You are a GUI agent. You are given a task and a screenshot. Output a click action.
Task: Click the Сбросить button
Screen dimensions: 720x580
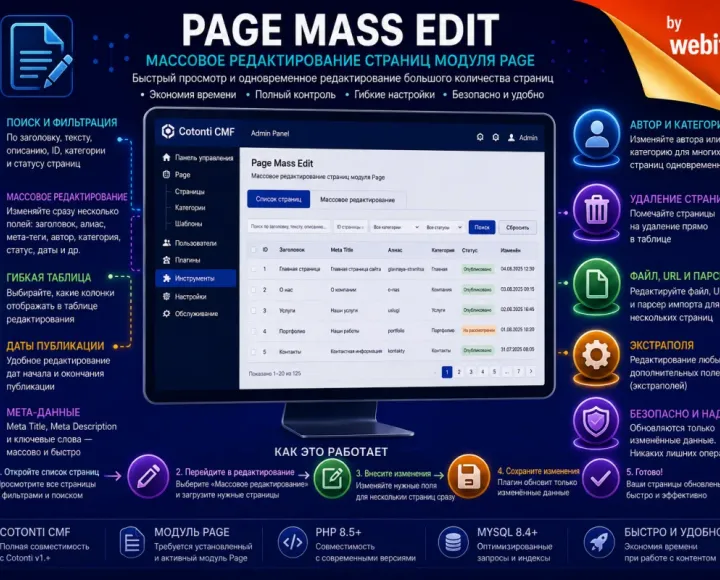518,228
